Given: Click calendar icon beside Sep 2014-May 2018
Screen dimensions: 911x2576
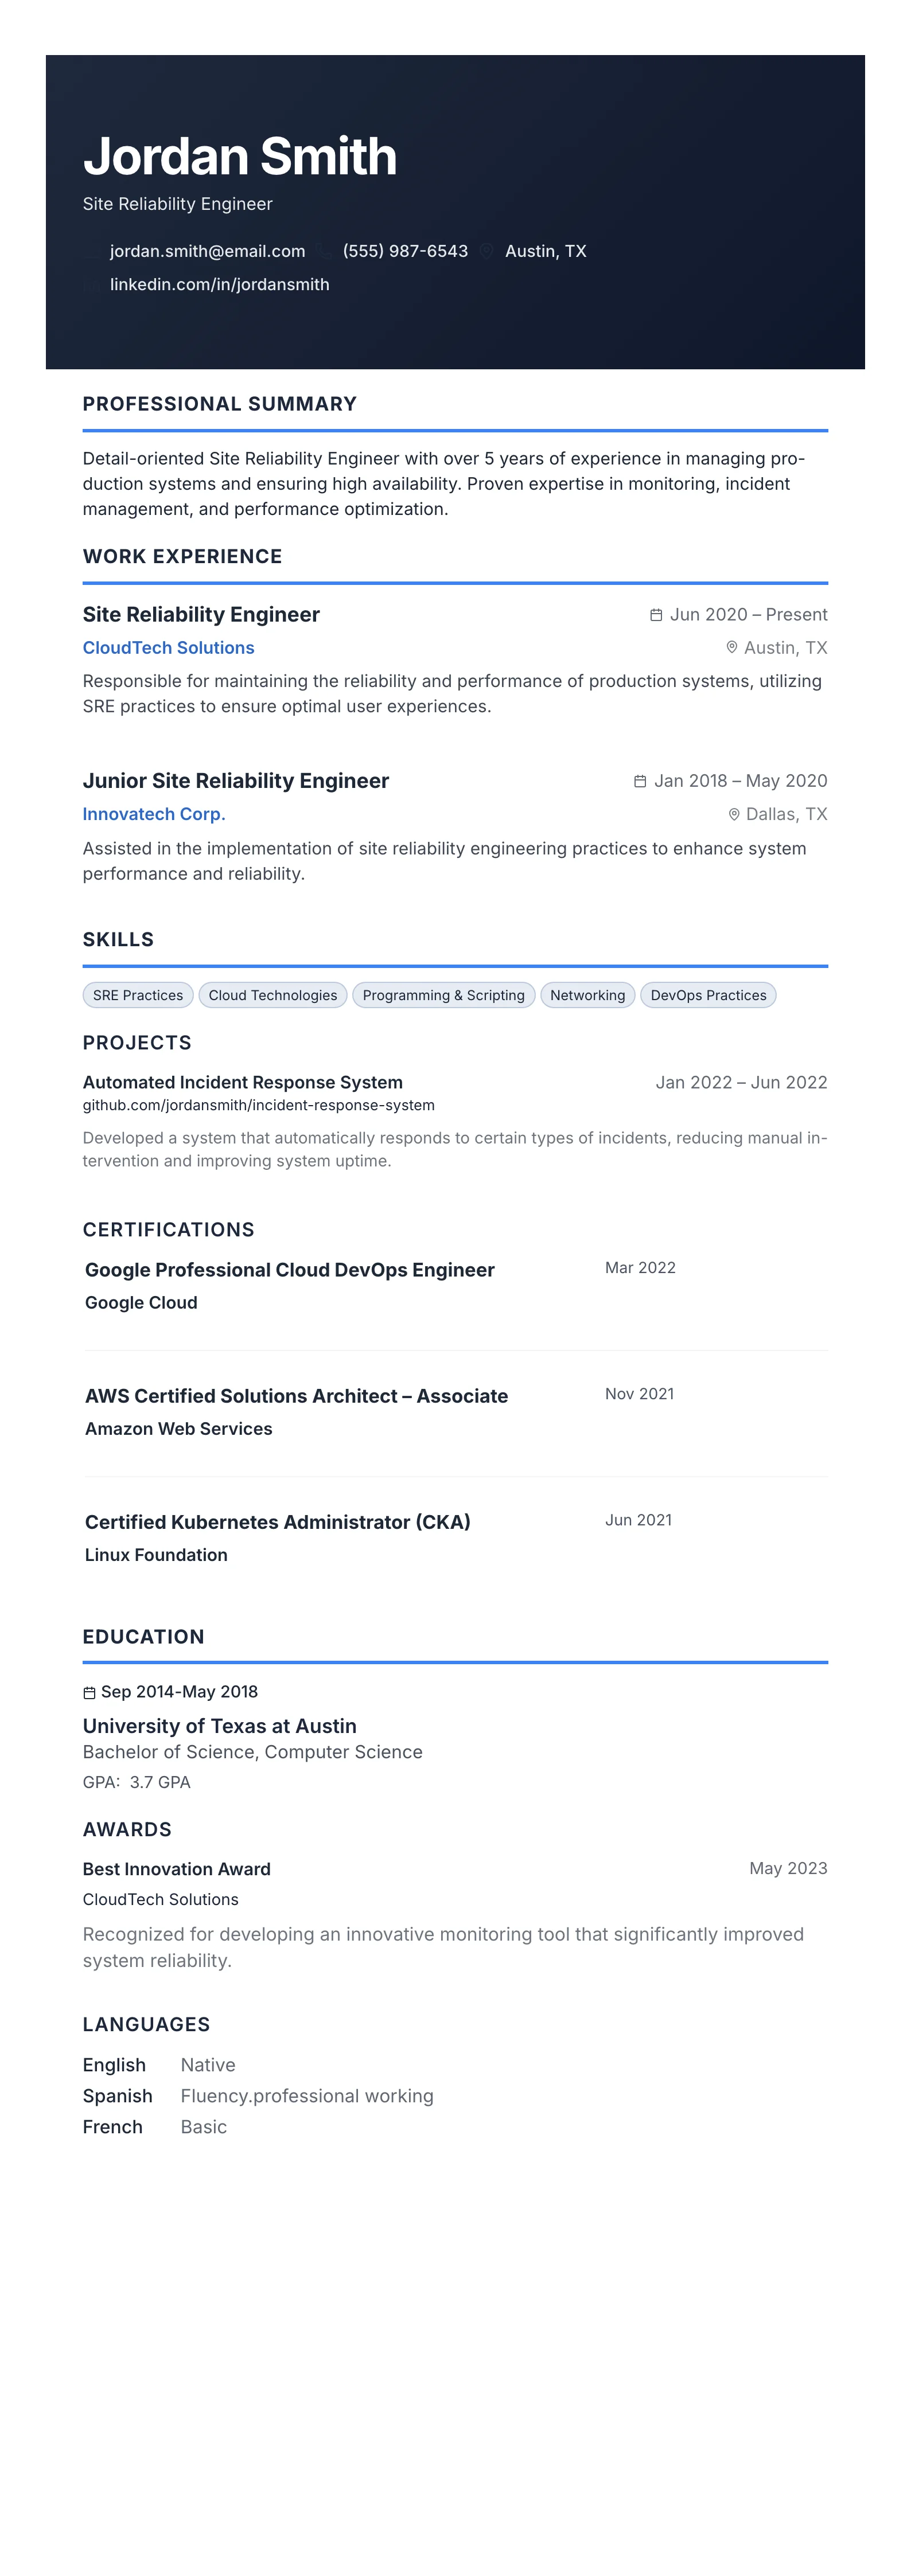Looking at the screenshot, I should (89, 1692).
